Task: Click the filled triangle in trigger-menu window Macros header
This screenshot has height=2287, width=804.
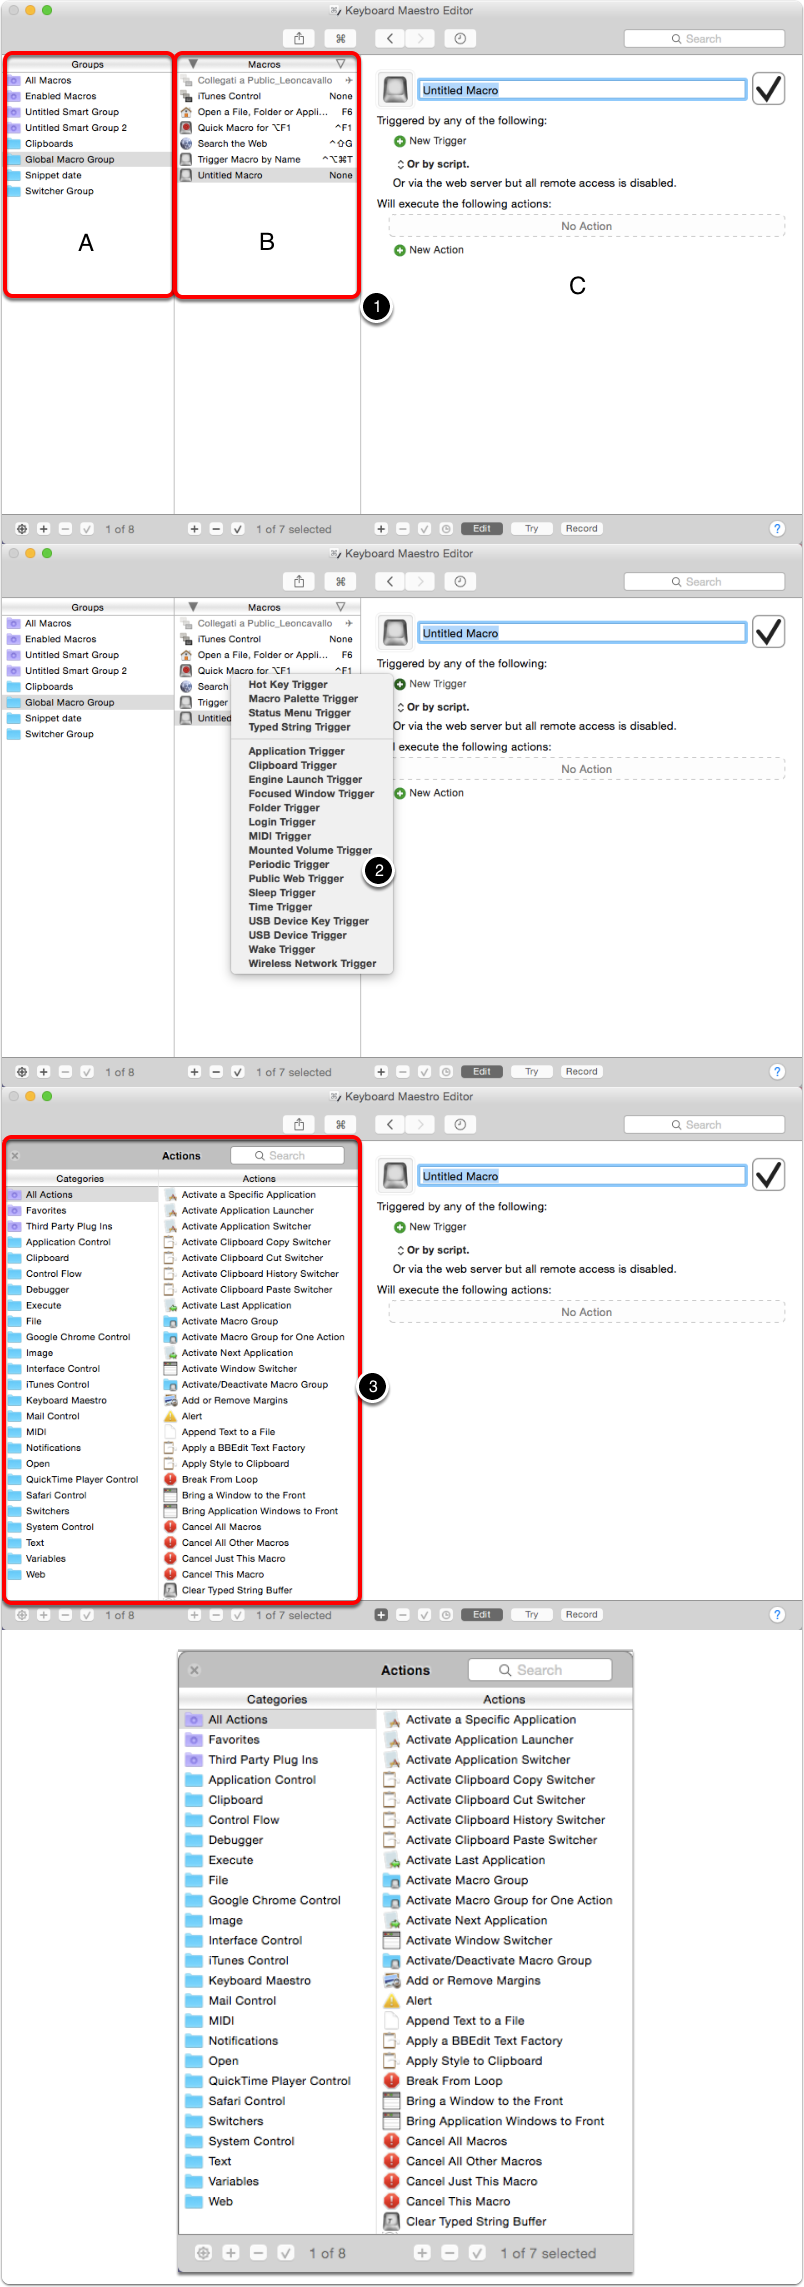Action: (193, 607)
